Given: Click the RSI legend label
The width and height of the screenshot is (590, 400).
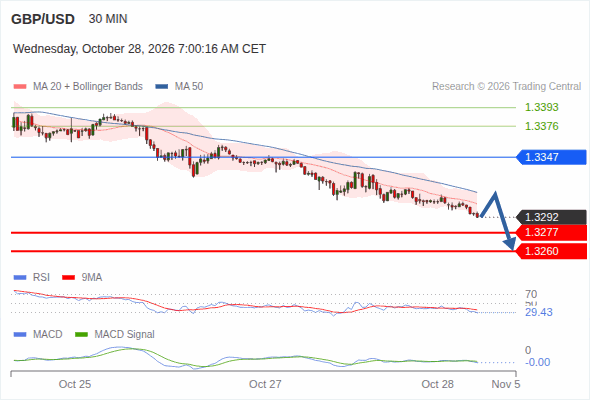Looking at the screenshot, I should coord(41,277).
